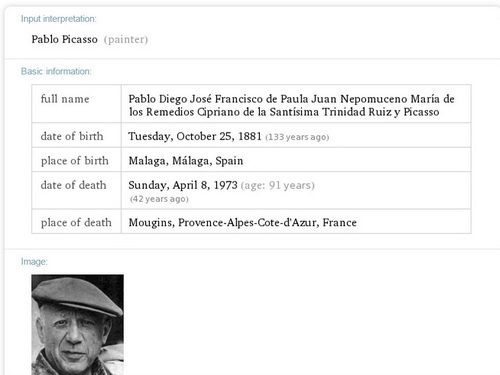Select the 'full name' row label
This screenshot has height=375, width=500.
pos(65,99)
